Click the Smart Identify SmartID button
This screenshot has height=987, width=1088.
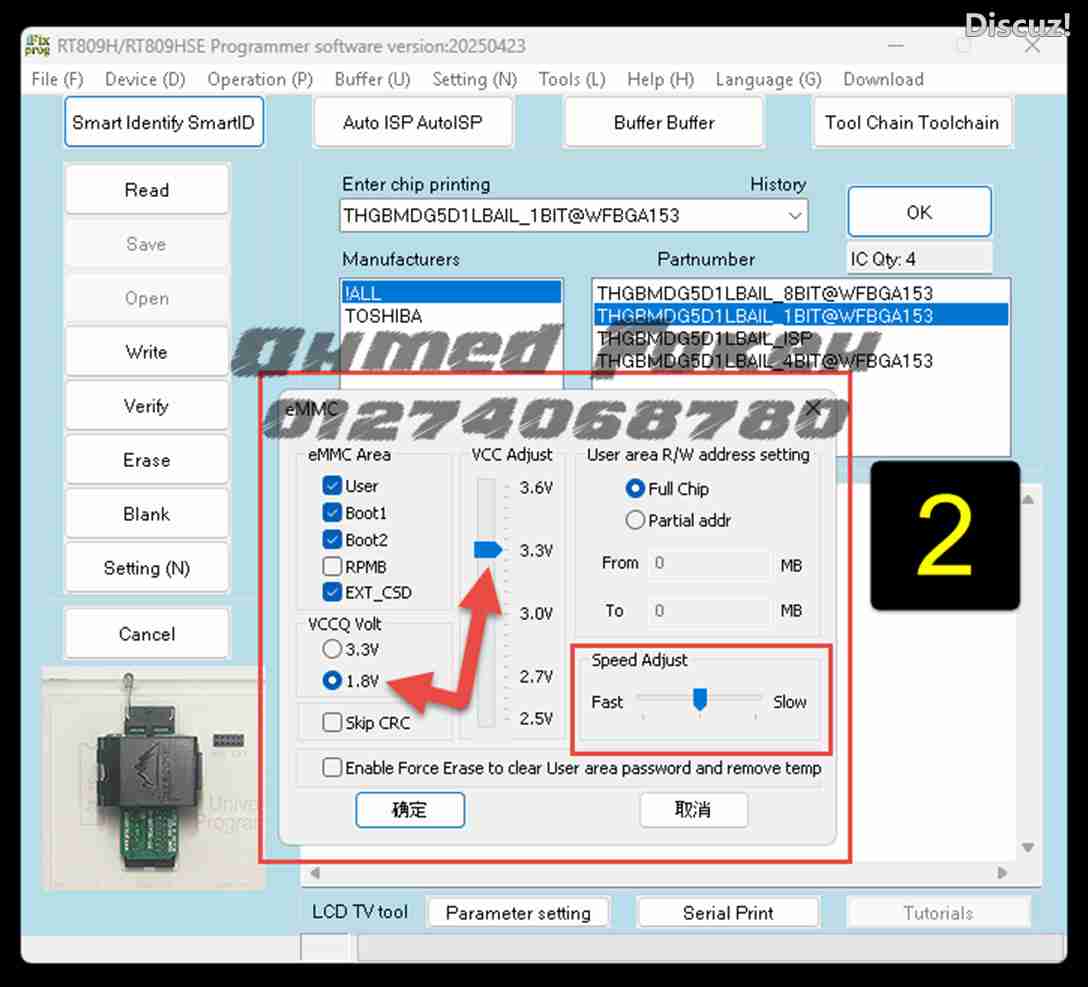click(x=164, y=122)
